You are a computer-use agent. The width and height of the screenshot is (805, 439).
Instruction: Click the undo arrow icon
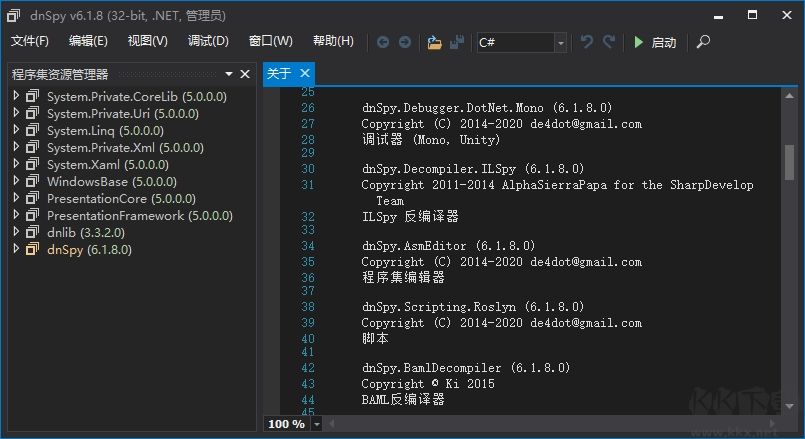point(587,42)
